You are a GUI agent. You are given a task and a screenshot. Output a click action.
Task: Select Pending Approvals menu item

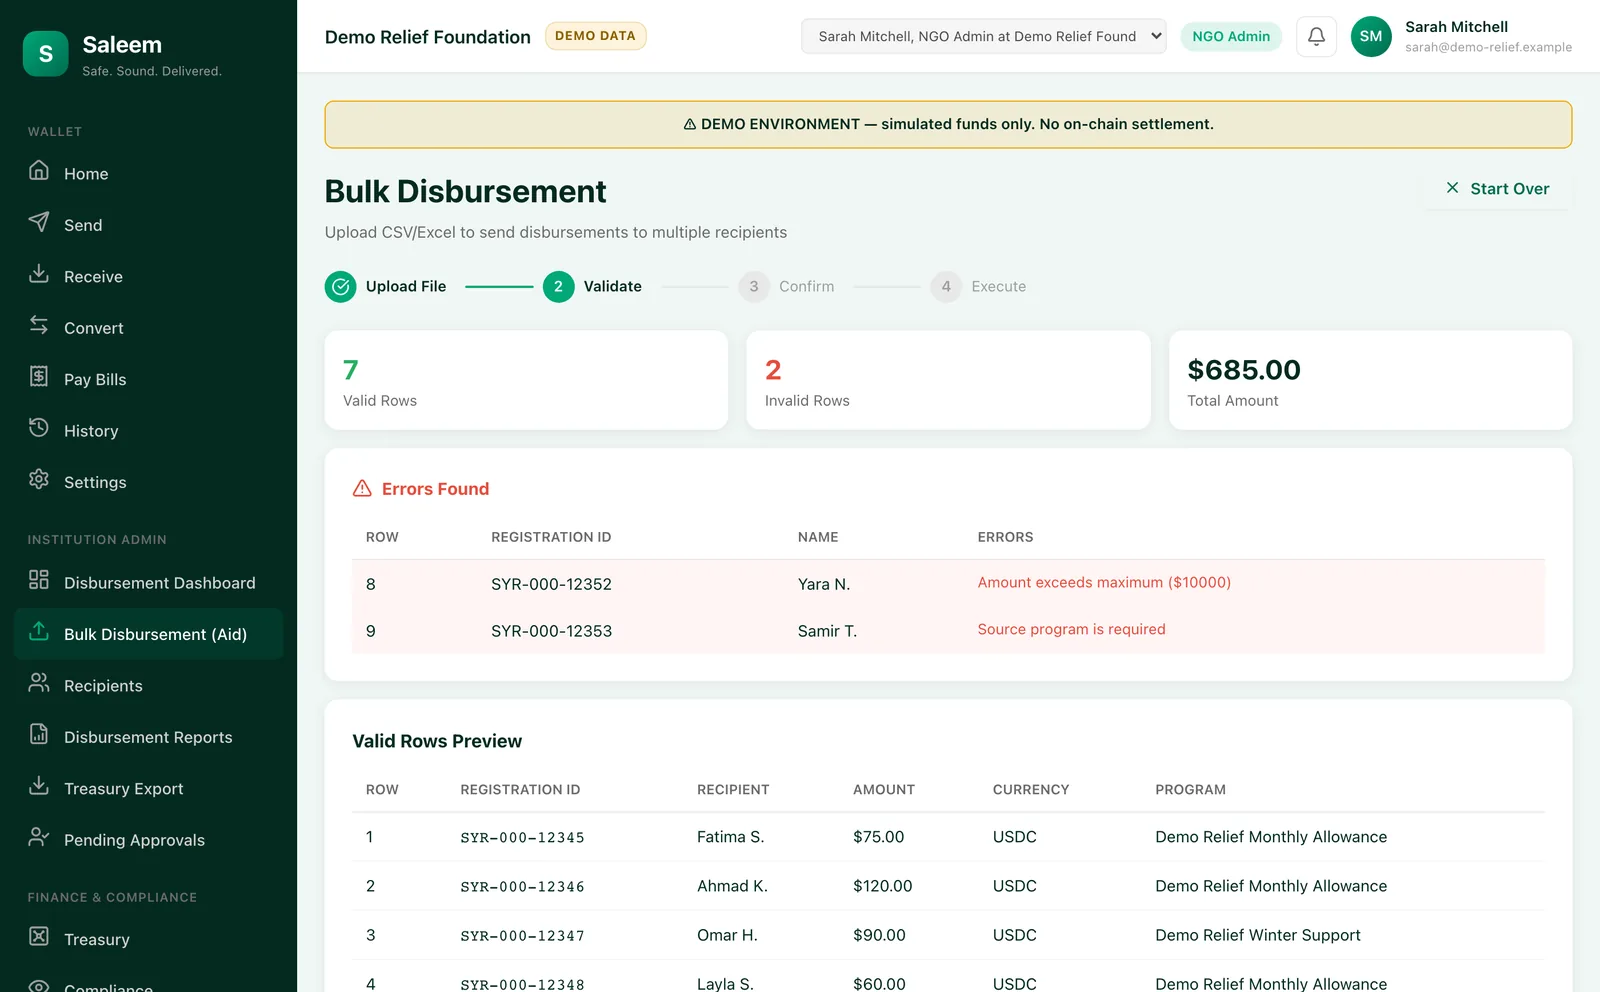pyautogui.click(x=148, y=840)
